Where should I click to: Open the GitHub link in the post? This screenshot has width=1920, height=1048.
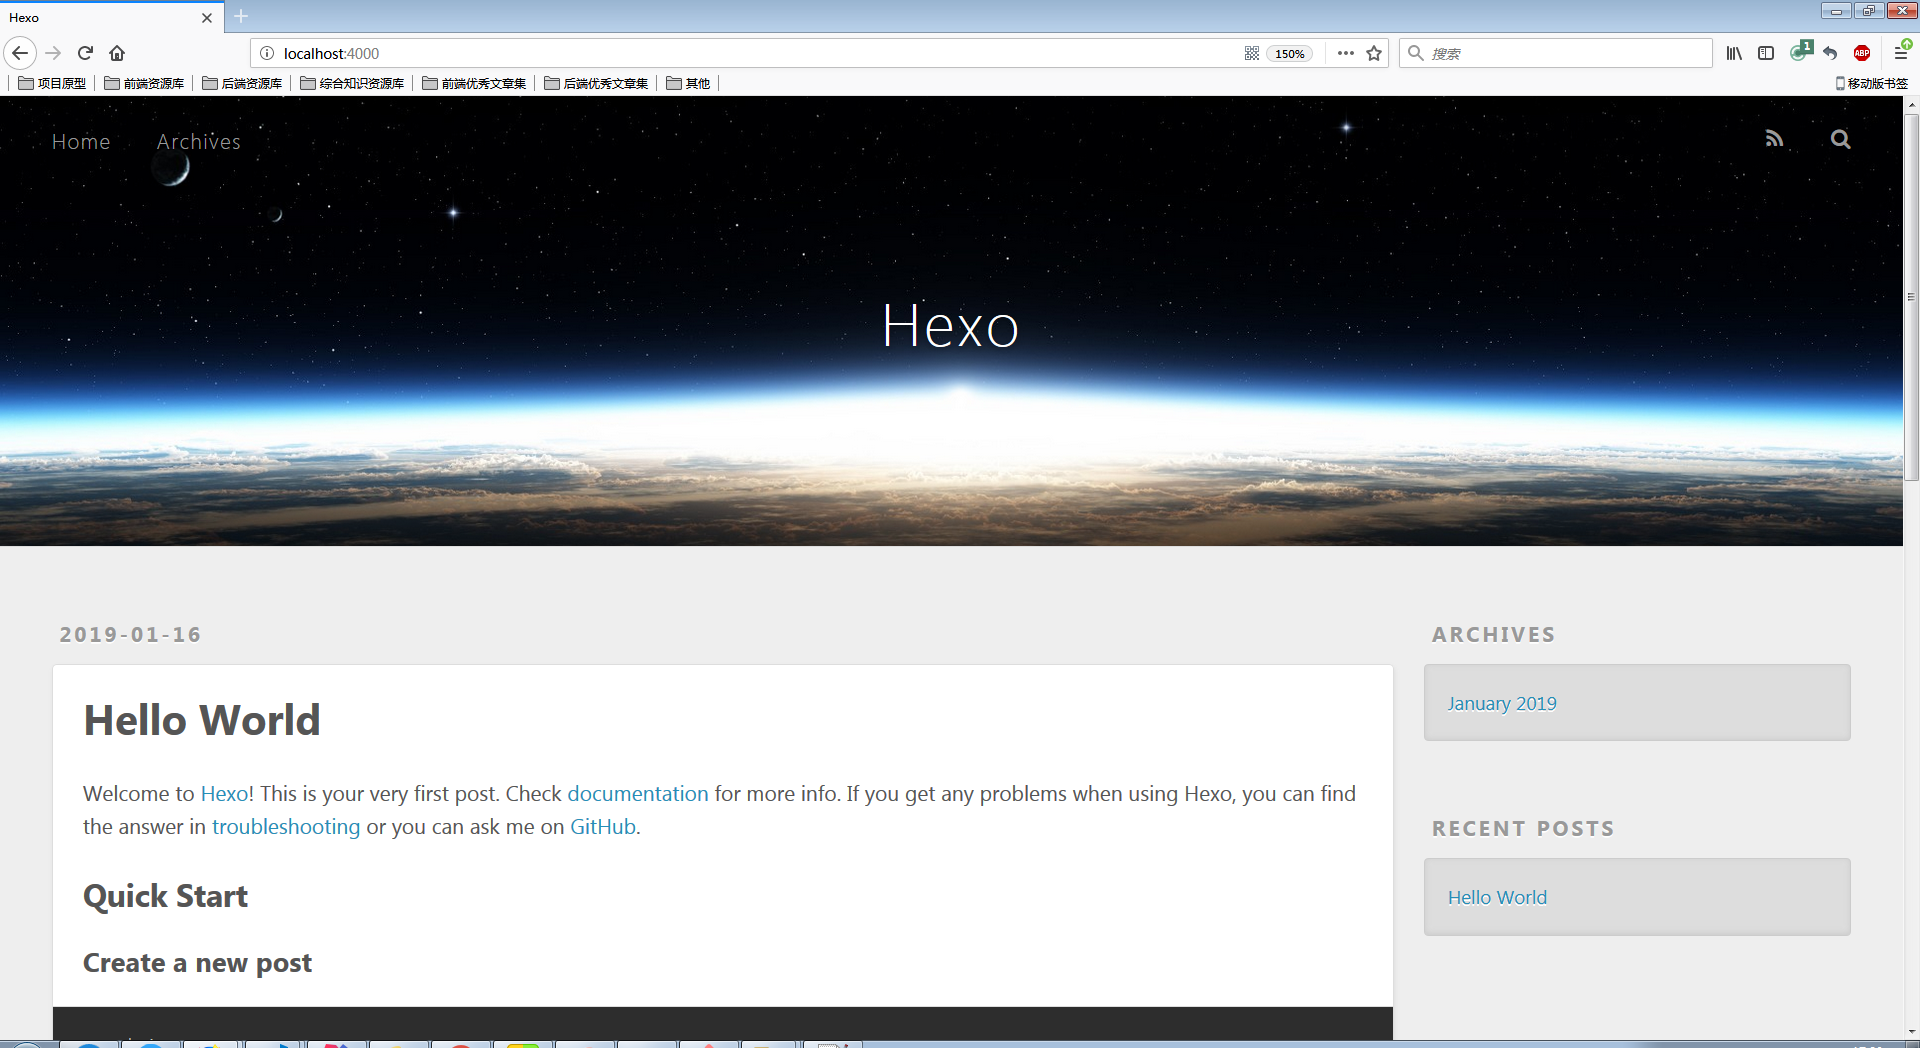coord(603,827)
